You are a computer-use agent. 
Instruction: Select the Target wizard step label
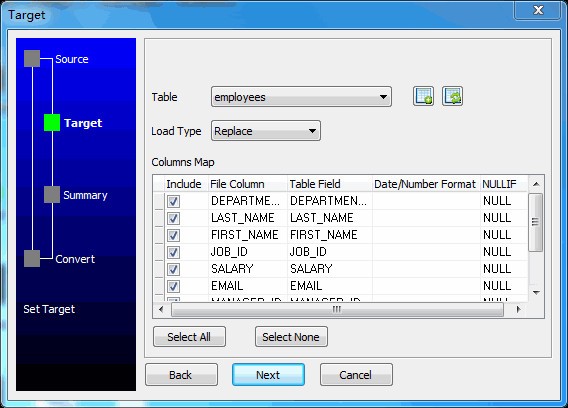pyautogui.click(x=83, y=123)
